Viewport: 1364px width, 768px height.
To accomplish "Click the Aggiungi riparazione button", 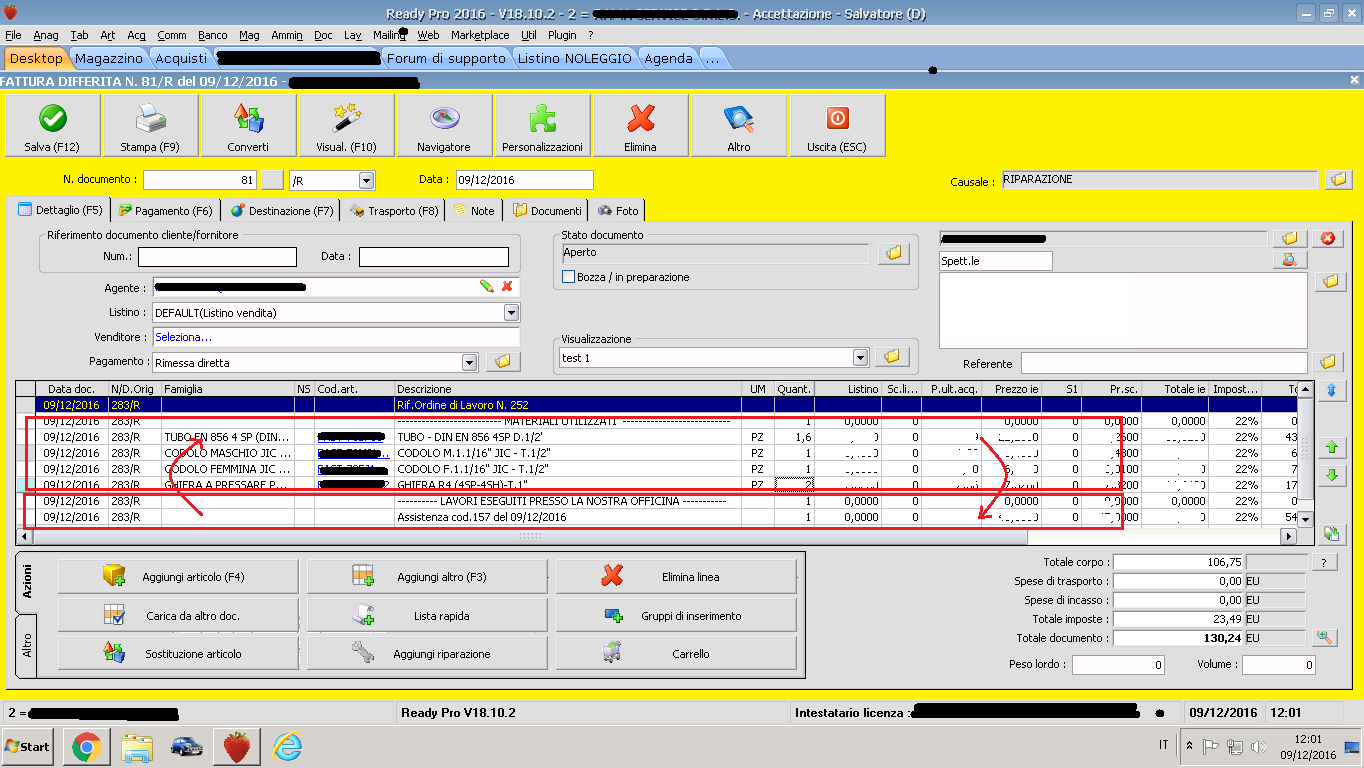I will [x=427, y=653].
